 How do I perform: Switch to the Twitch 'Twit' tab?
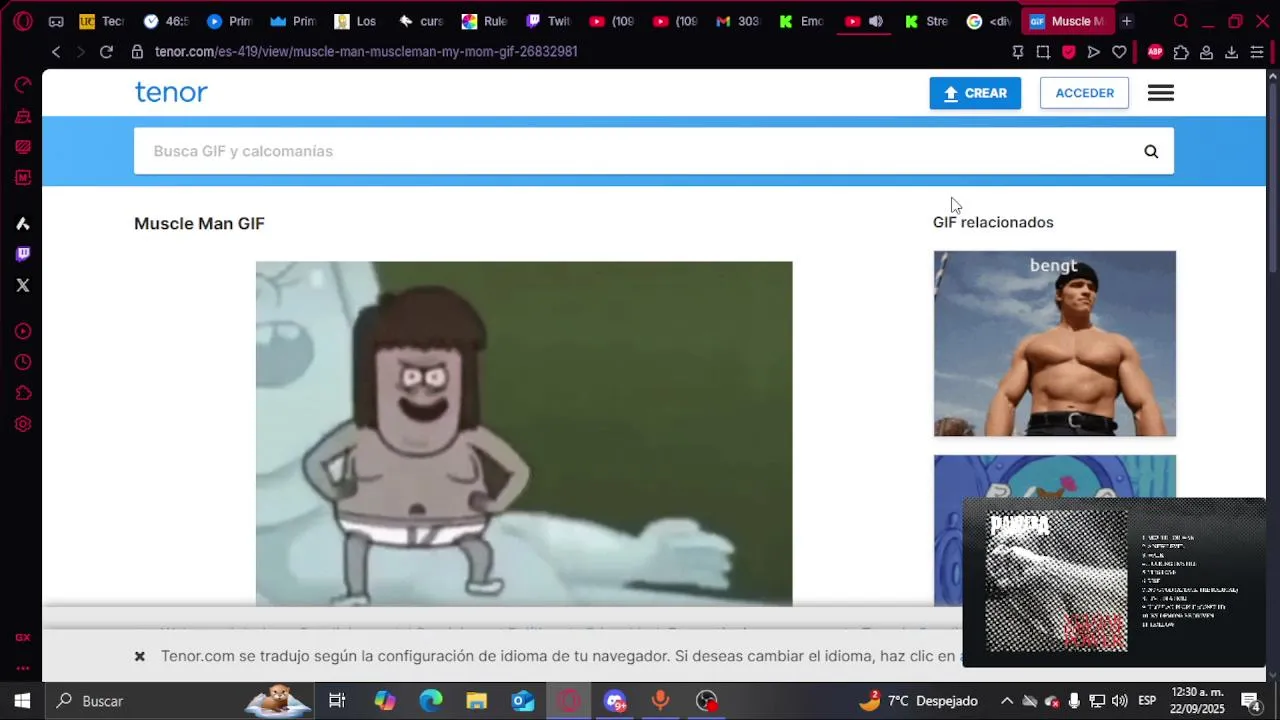pos(549,21)
